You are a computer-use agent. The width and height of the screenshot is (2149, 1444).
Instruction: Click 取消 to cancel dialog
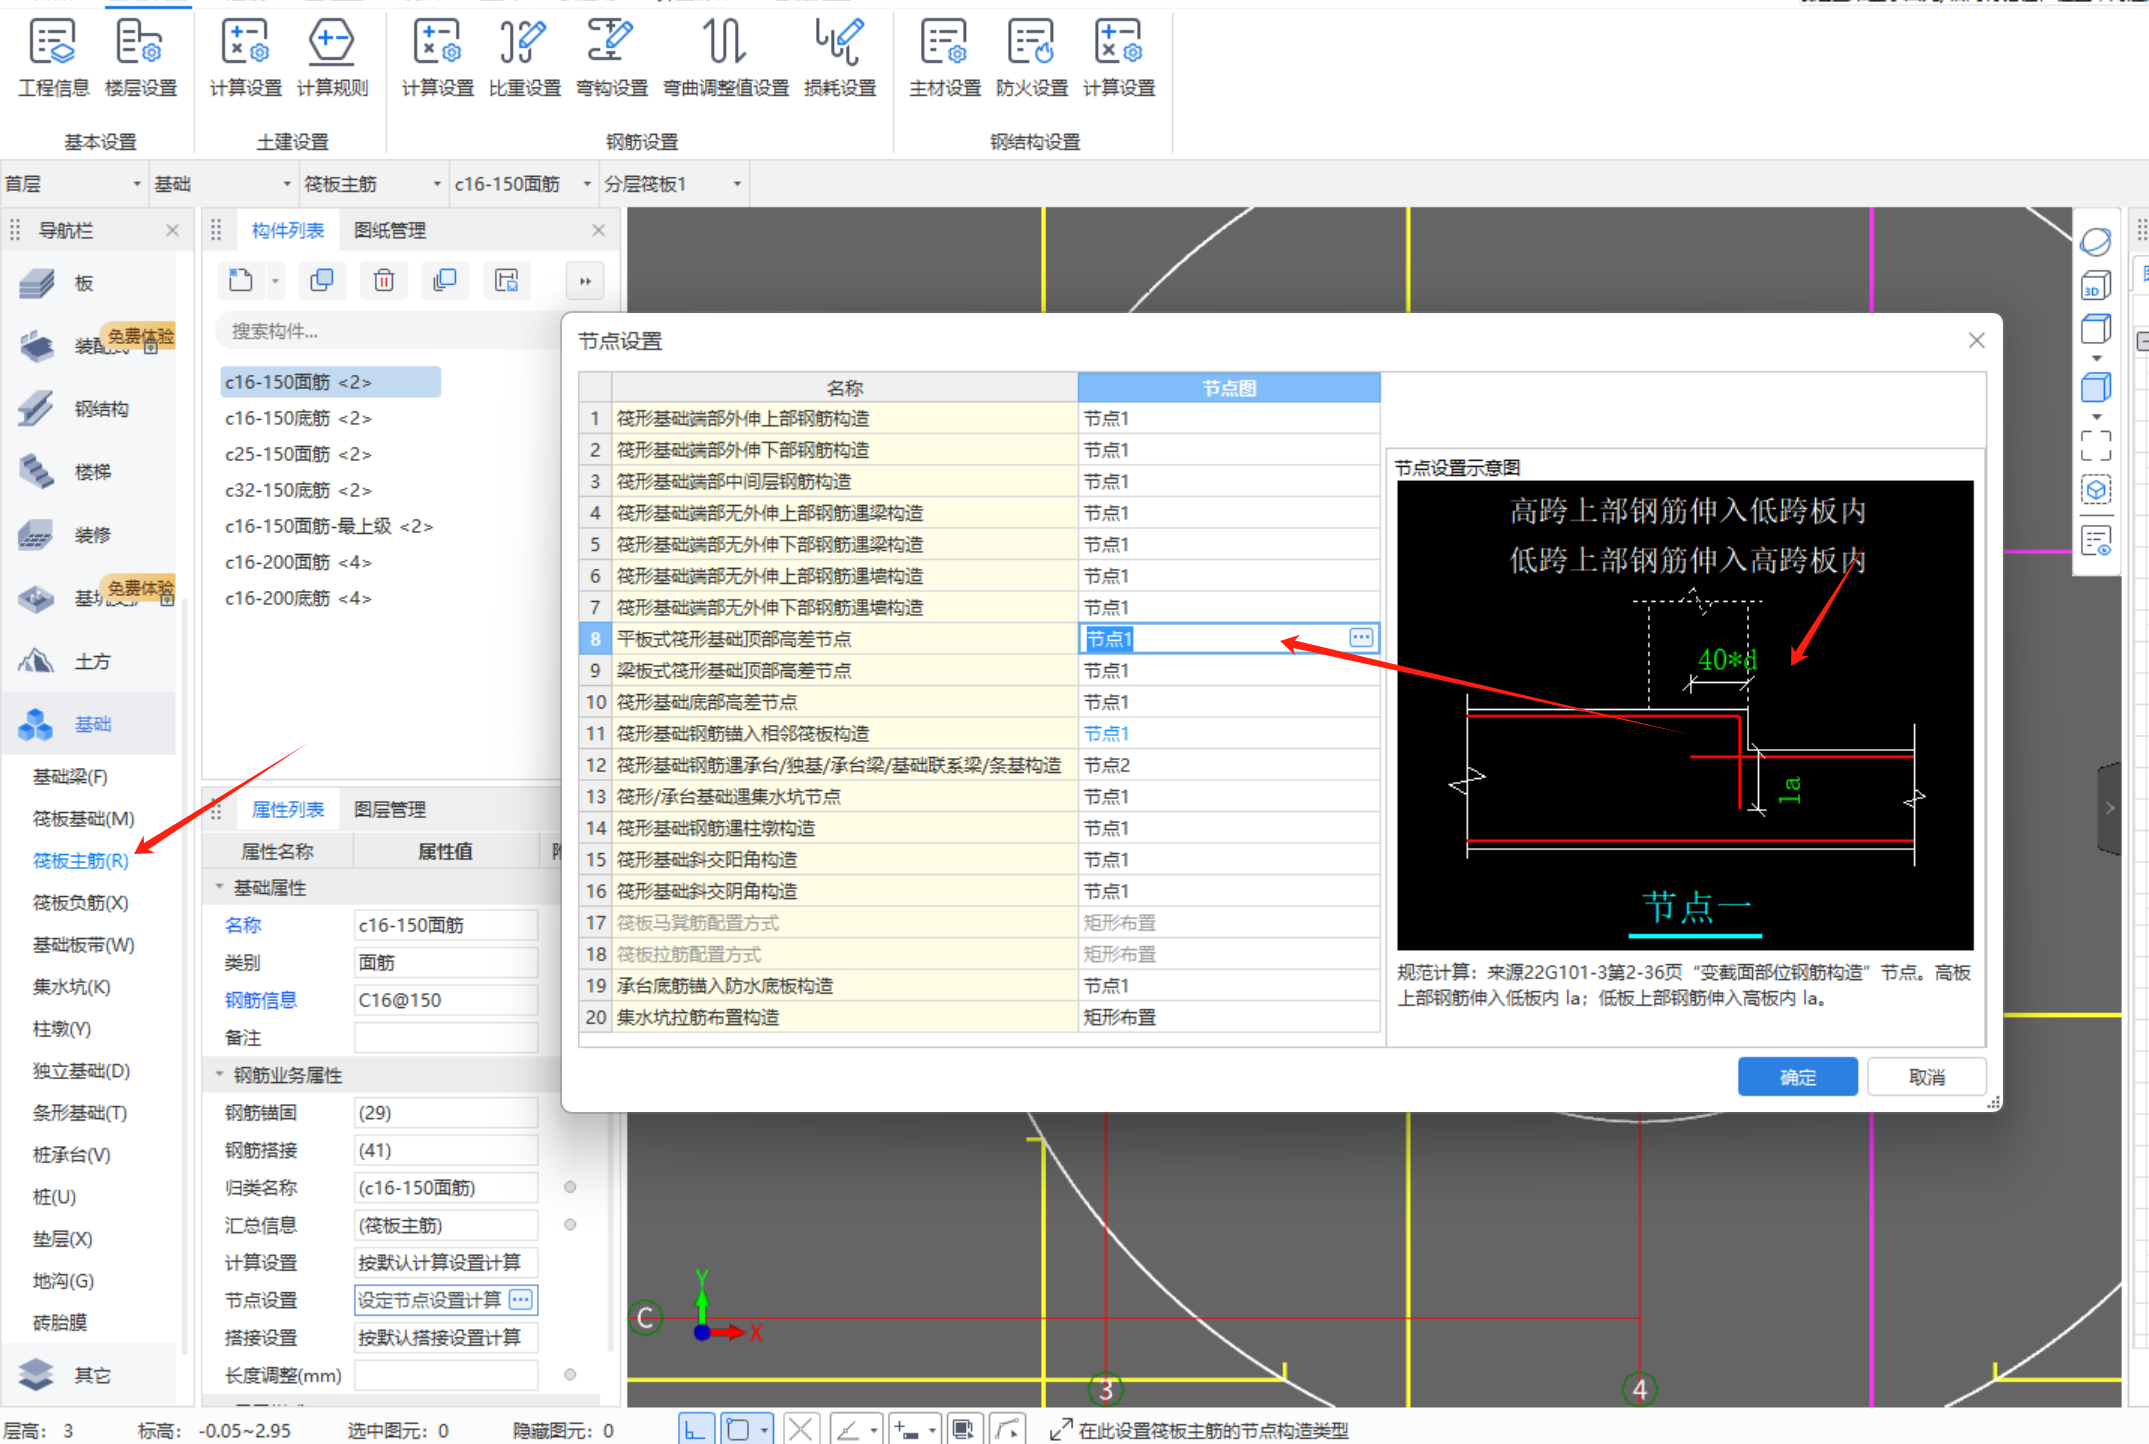pyautogui.click(x=1926, y=1076)
